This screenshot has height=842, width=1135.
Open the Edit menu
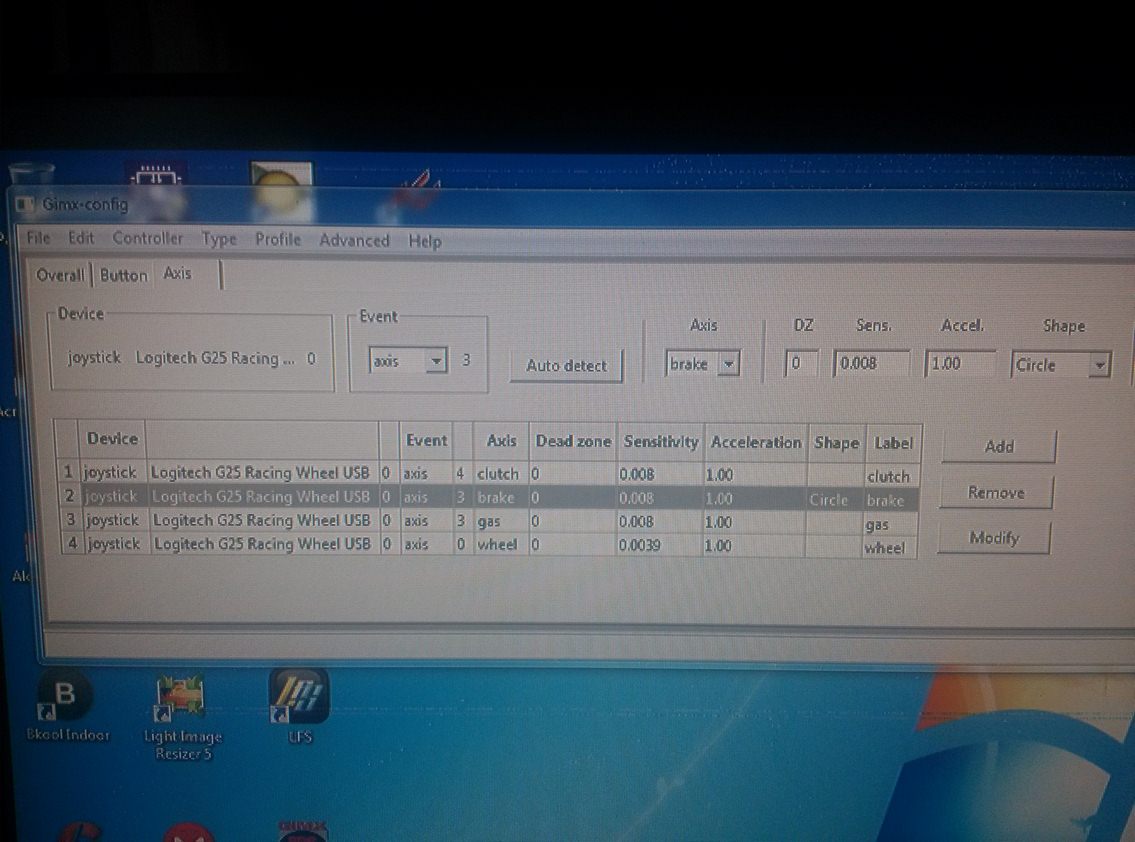(81, 237)
